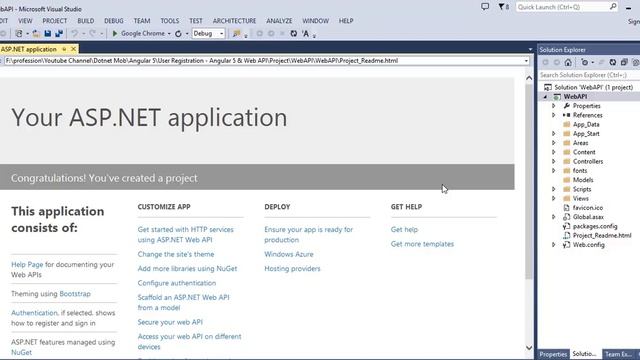
Task: Click the 'Help Page' link
Action: 27,264
